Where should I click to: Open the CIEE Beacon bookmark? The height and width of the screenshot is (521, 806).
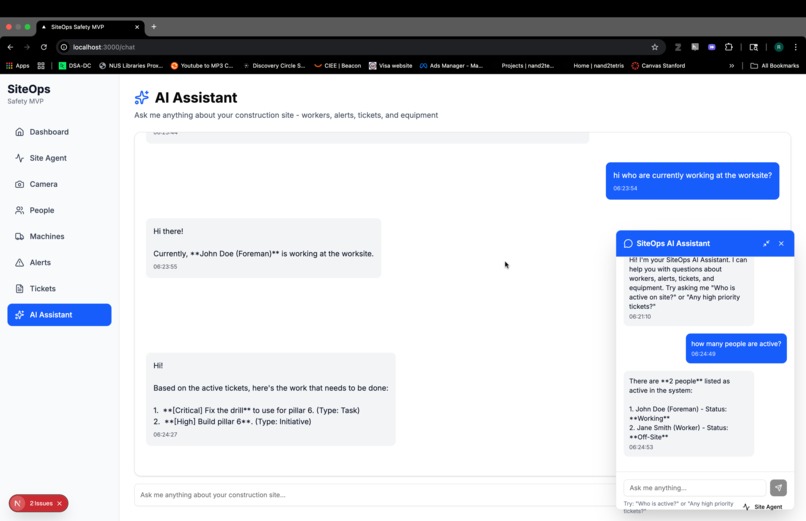(x=337, y=66)
